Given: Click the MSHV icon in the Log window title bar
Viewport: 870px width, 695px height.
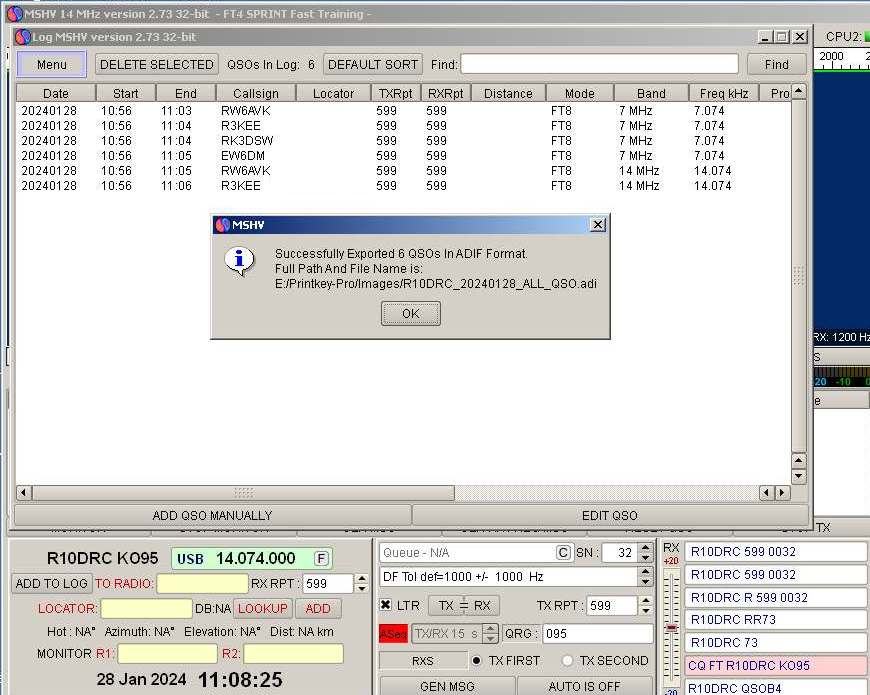Looking at the screenshot, I should coord(23,37).
